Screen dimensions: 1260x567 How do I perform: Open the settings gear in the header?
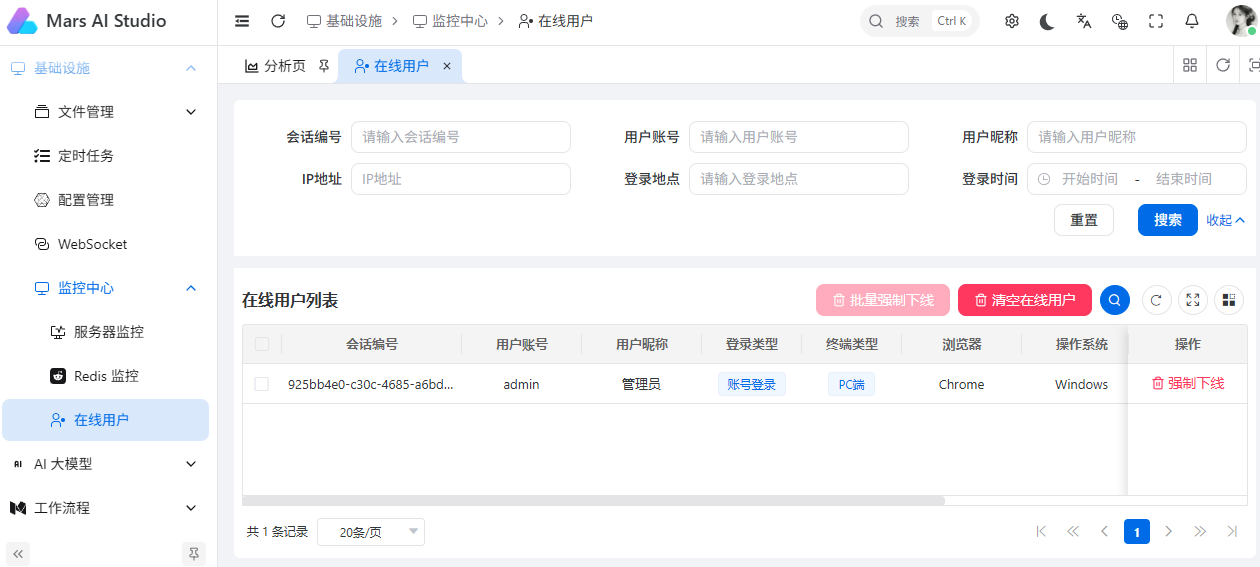(1011, 21)
